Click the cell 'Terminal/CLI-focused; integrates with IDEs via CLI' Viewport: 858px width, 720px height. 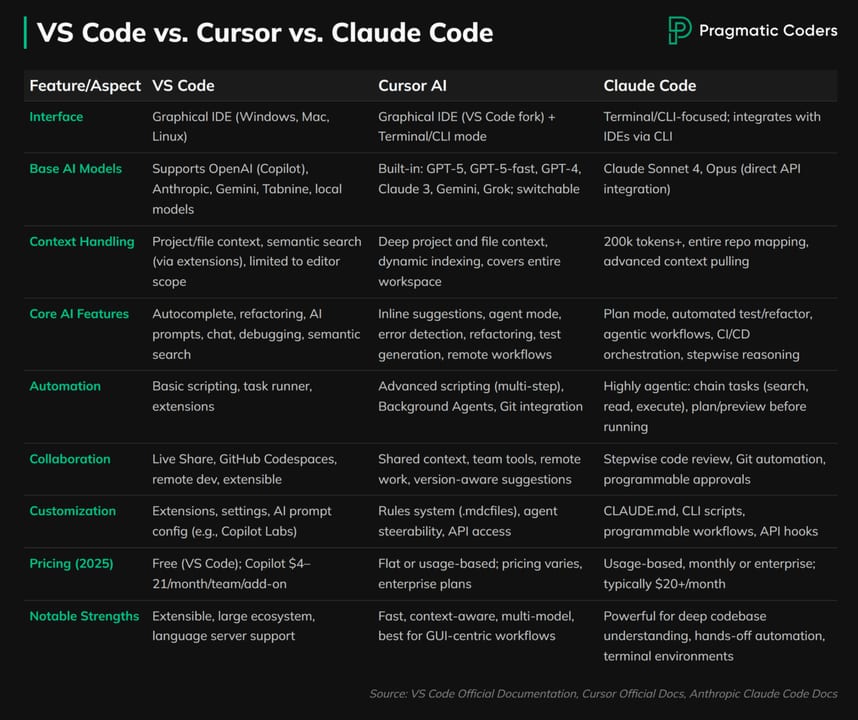pyautogui.click(x=712, y=126)
